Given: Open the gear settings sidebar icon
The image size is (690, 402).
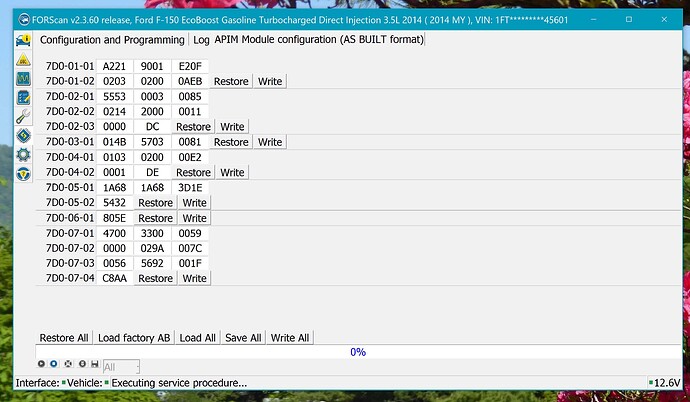Looking at the screenshot, I should (x=23, y=154).
